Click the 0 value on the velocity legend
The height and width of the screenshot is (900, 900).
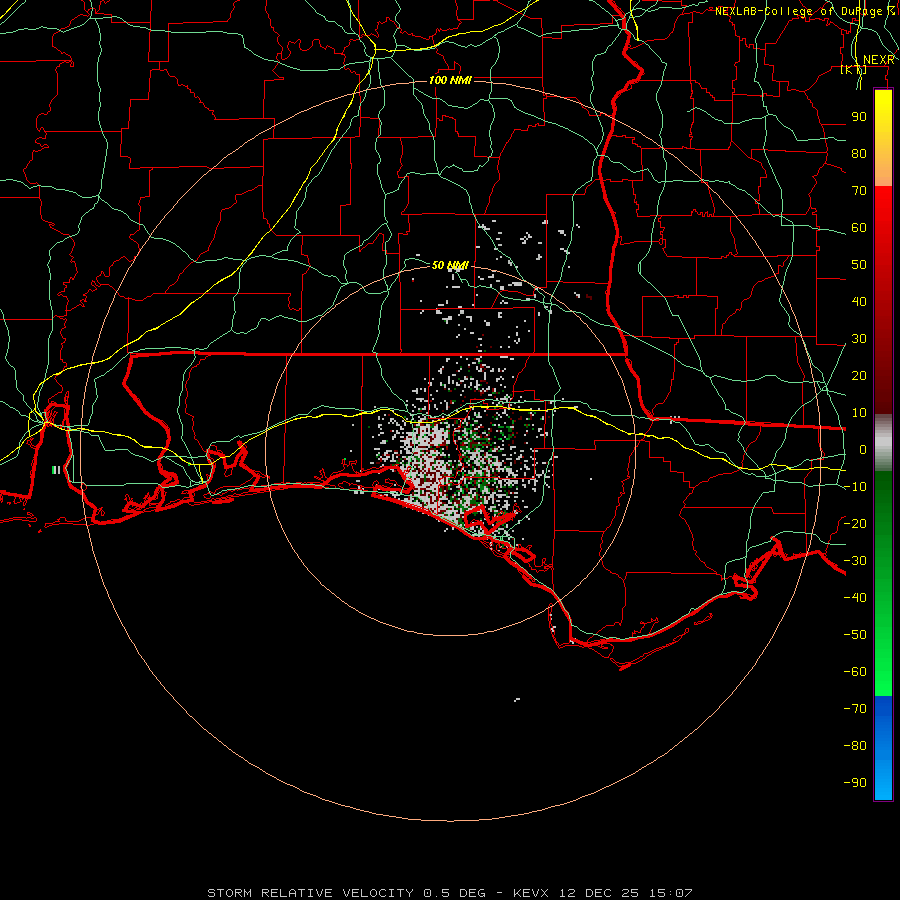[863, 449]
